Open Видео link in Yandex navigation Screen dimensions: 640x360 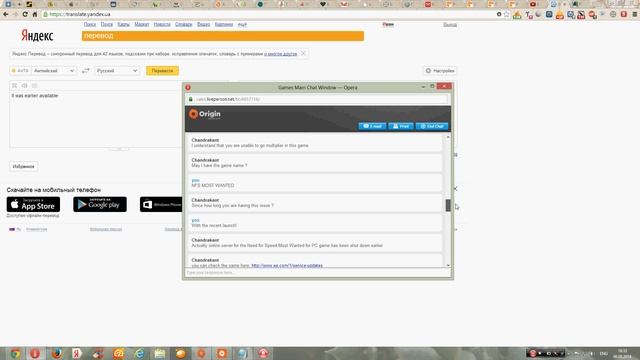(203, 24)
